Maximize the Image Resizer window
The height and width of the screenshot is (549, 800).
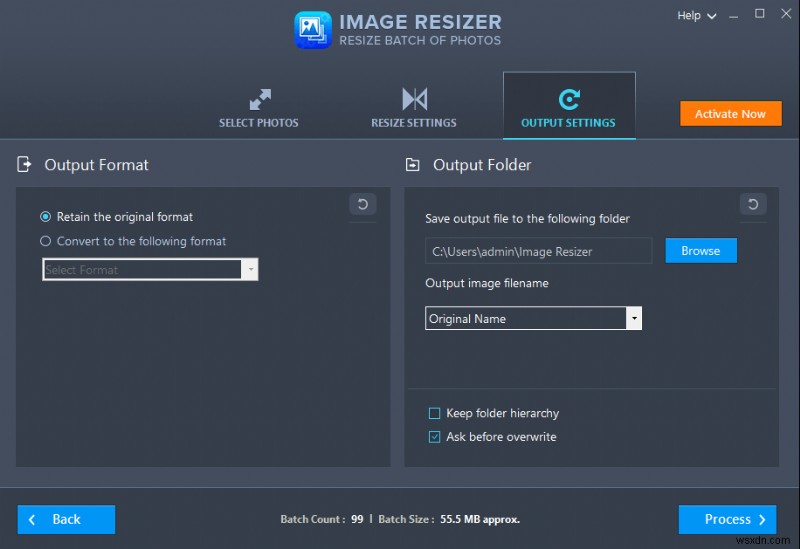[760, 14]
